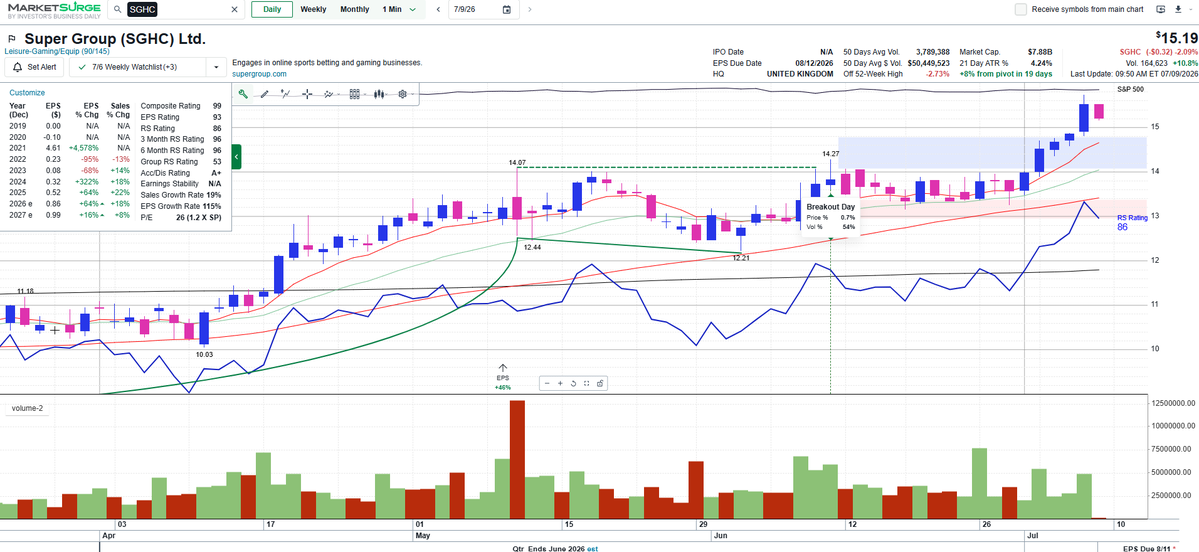Click the 50 Days Avg Vol. value
Screen dimensions: 1199x552
933,51
